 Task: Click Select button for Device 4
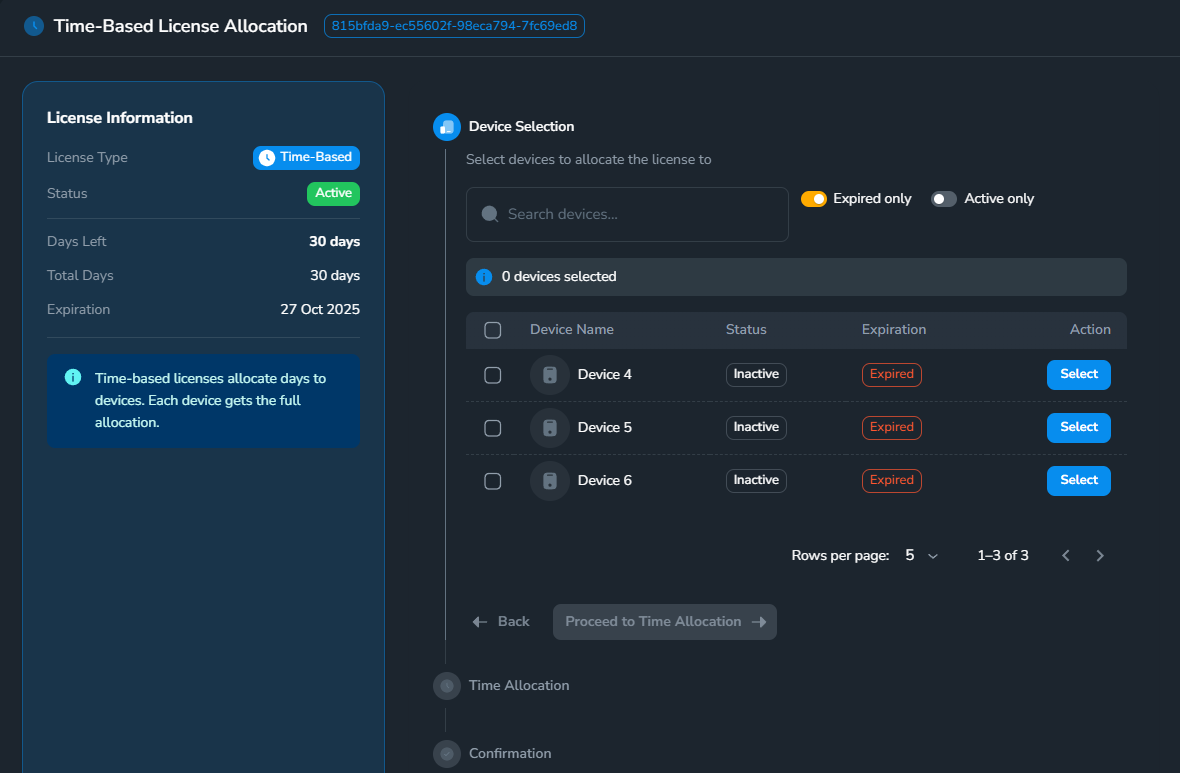point(1078,375)
